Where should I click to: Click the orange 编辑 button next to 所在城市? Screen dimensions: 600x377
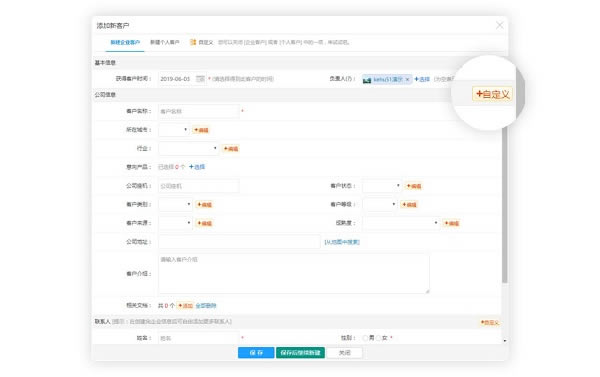[x=202, y=130]
